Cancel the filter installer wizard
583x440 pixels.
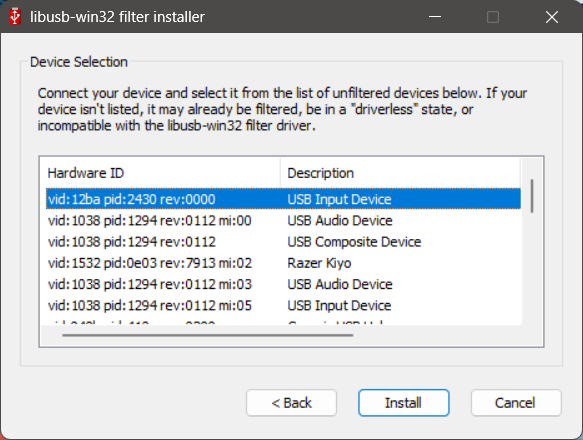(516, 402)
